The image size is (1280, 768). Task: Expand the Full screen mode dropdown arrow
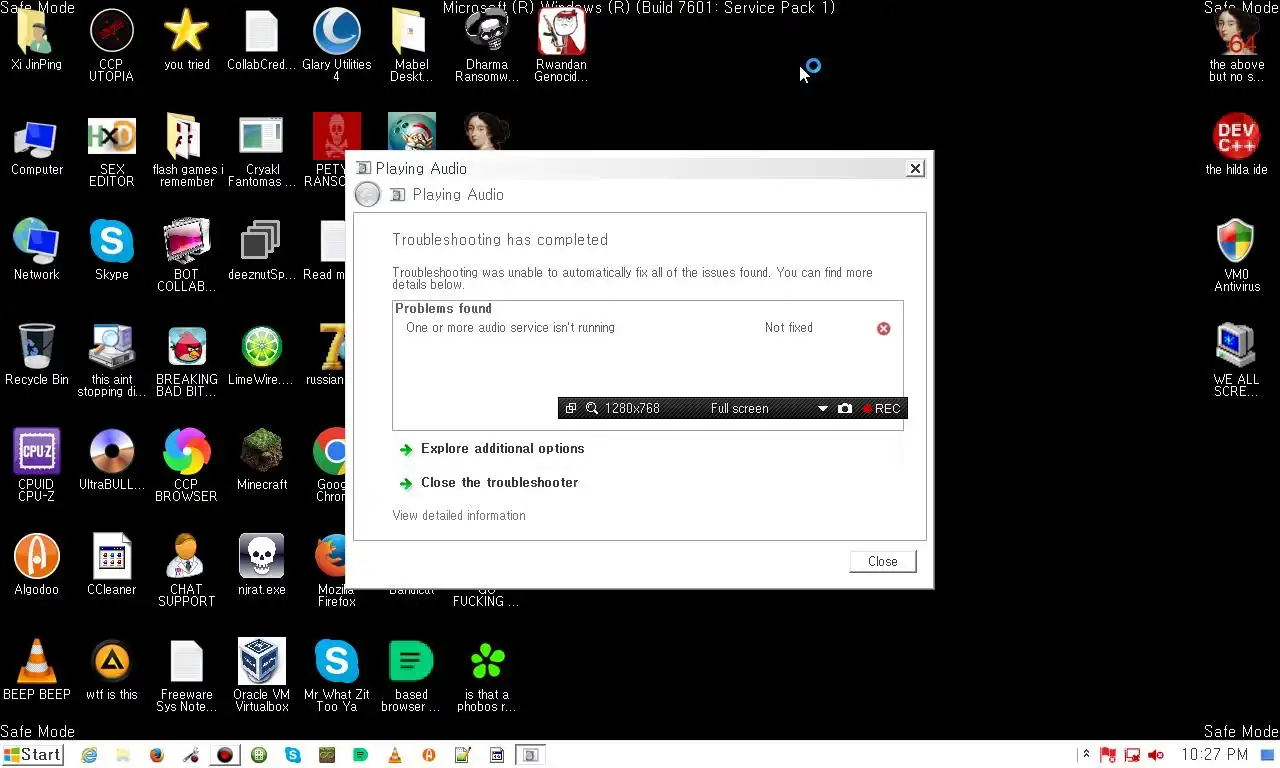(x=823, y=409)
